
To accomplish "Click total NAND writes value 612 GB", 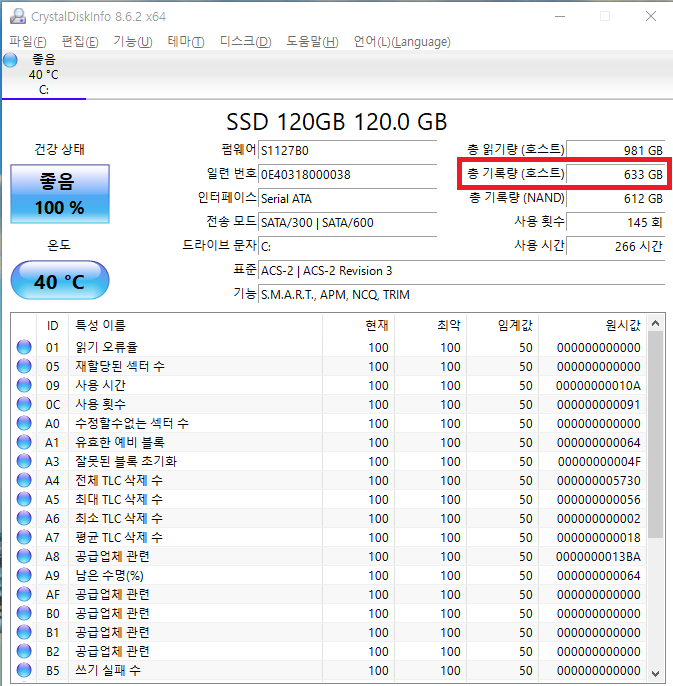I will (x=616, y=199).
